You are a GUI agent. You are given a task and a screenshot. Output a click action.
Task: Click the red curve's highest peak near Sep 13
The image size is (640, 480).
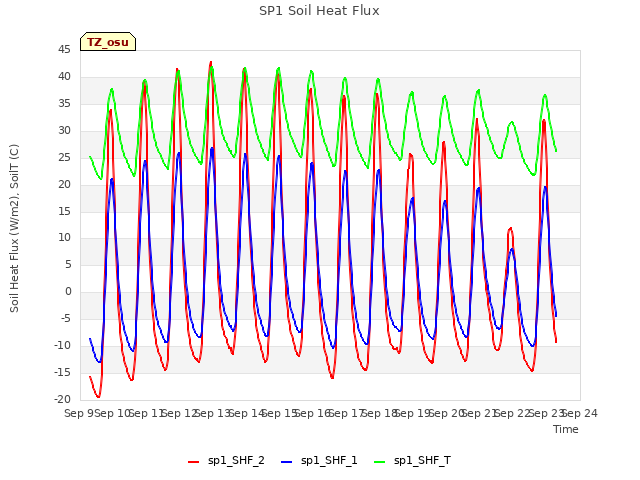211,62
